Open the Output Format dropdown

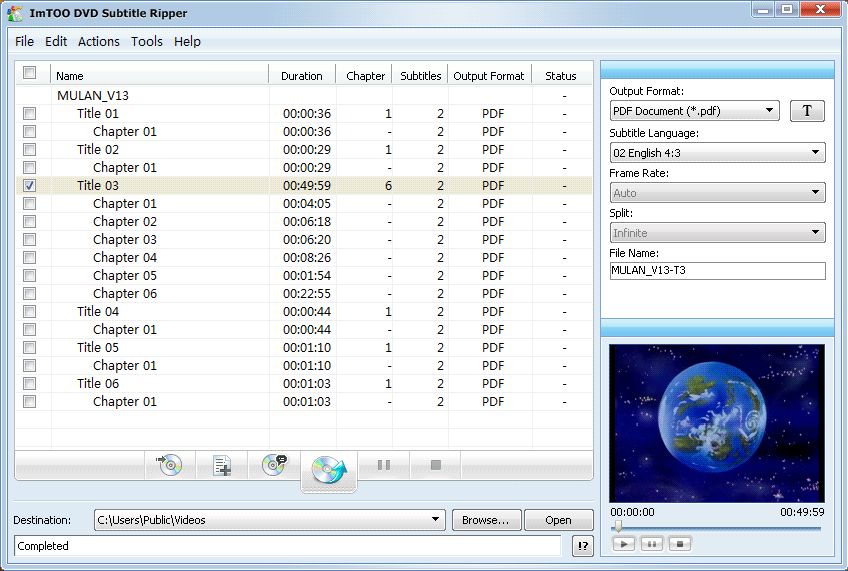[694, 111]
